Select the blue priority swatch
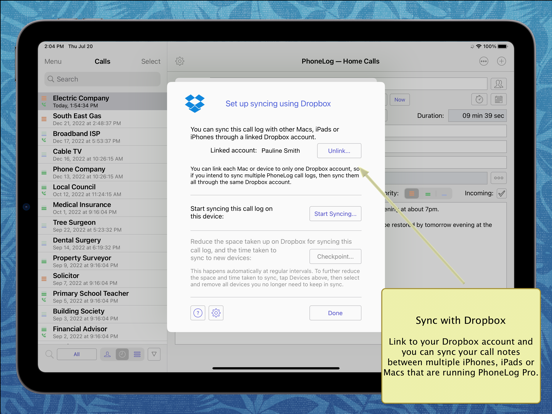The width and height of the screenshot is (552, 414). pos(444,194)
